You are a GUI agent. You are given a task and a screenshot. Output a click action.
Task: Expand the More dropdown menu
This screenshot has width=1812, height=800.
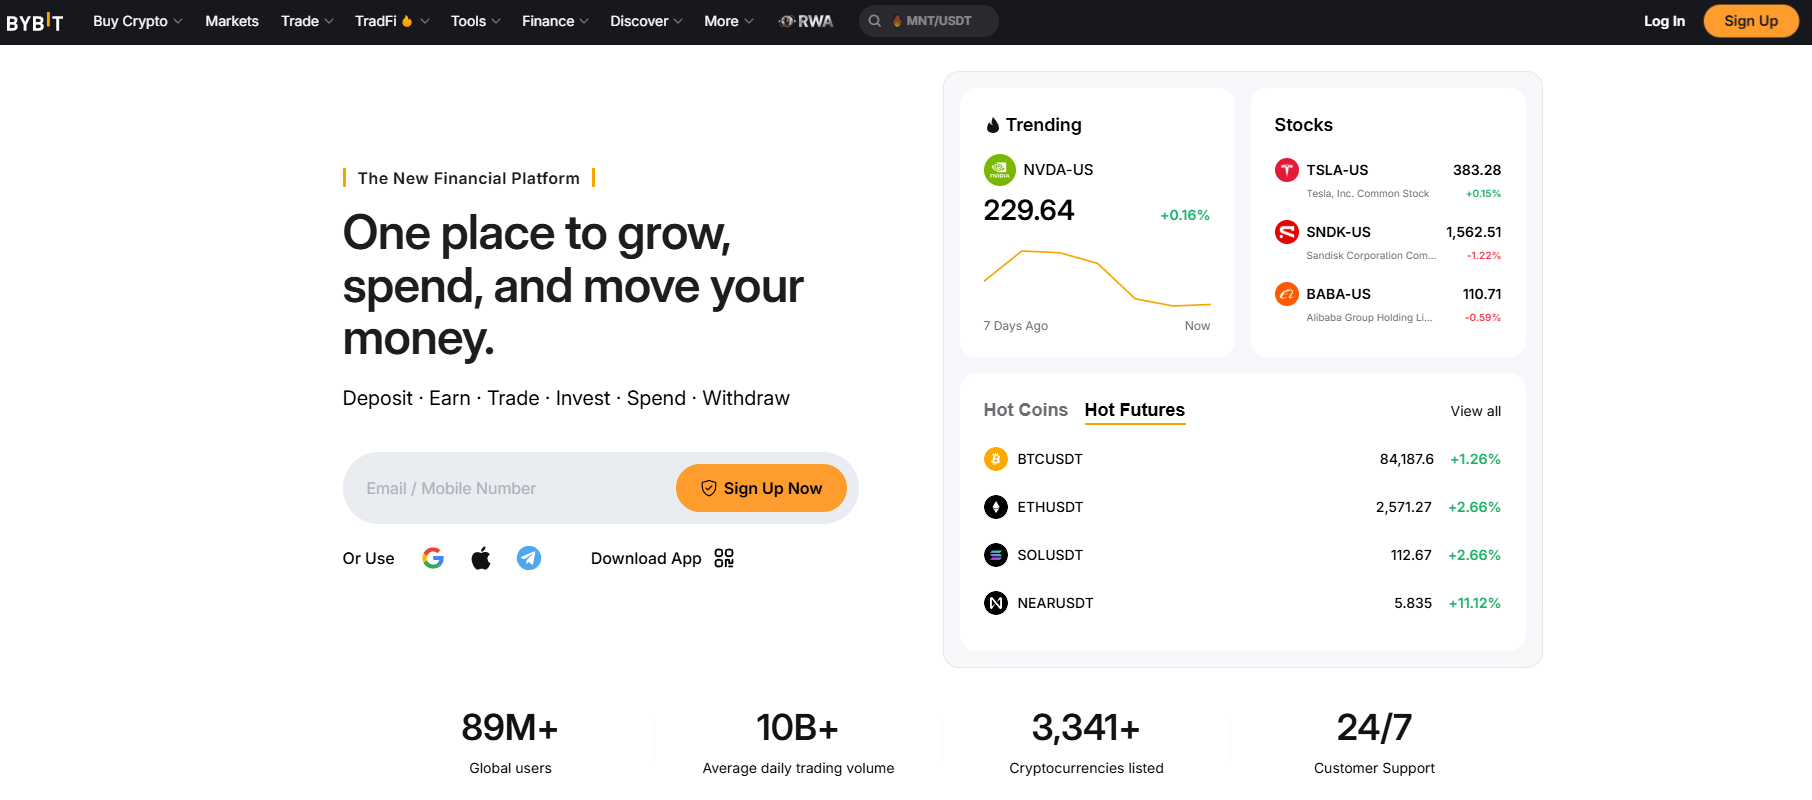[728, 21]
